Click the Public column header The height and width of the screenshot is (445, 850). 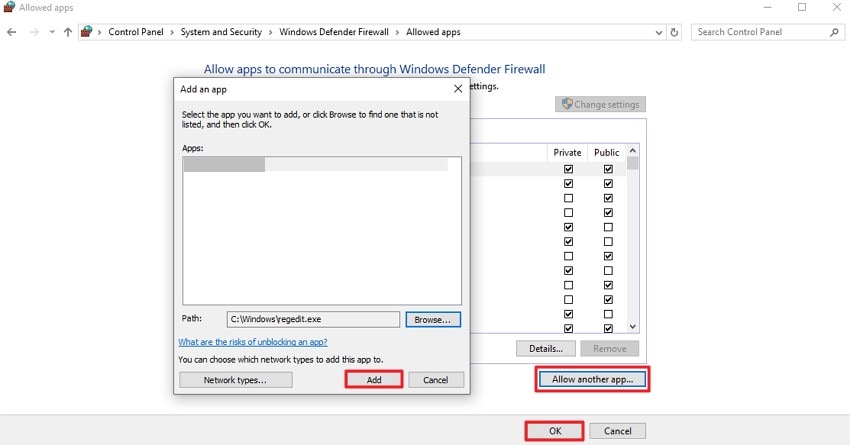(607, 152)
